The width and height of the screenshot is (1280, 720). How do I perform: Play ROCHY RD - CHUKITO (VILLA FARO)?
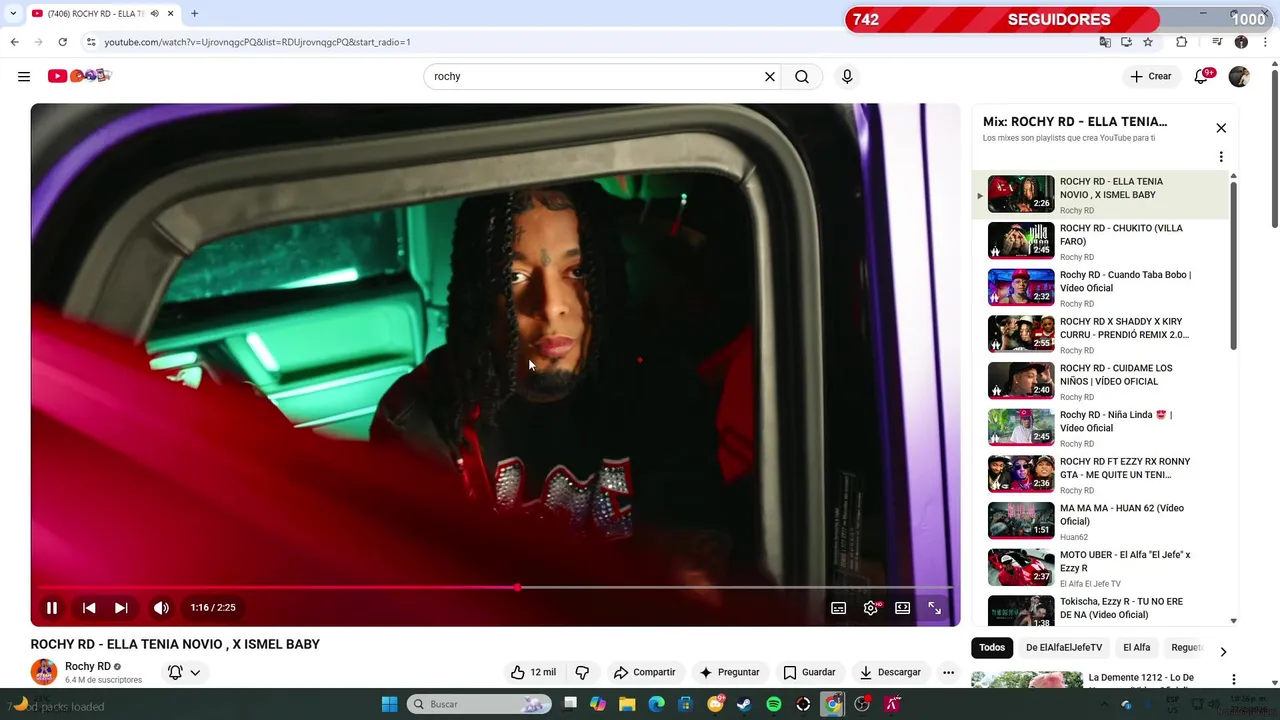(1100, 241)
